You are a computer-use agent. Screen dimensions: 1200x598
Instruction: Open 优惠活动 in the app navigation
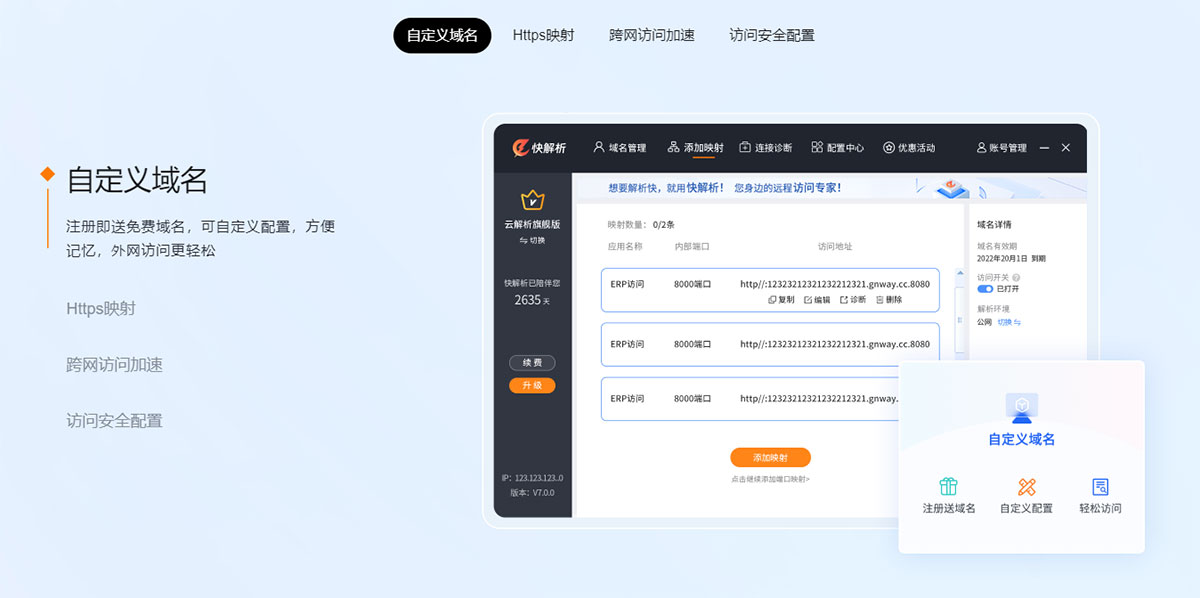pos(909,148)
